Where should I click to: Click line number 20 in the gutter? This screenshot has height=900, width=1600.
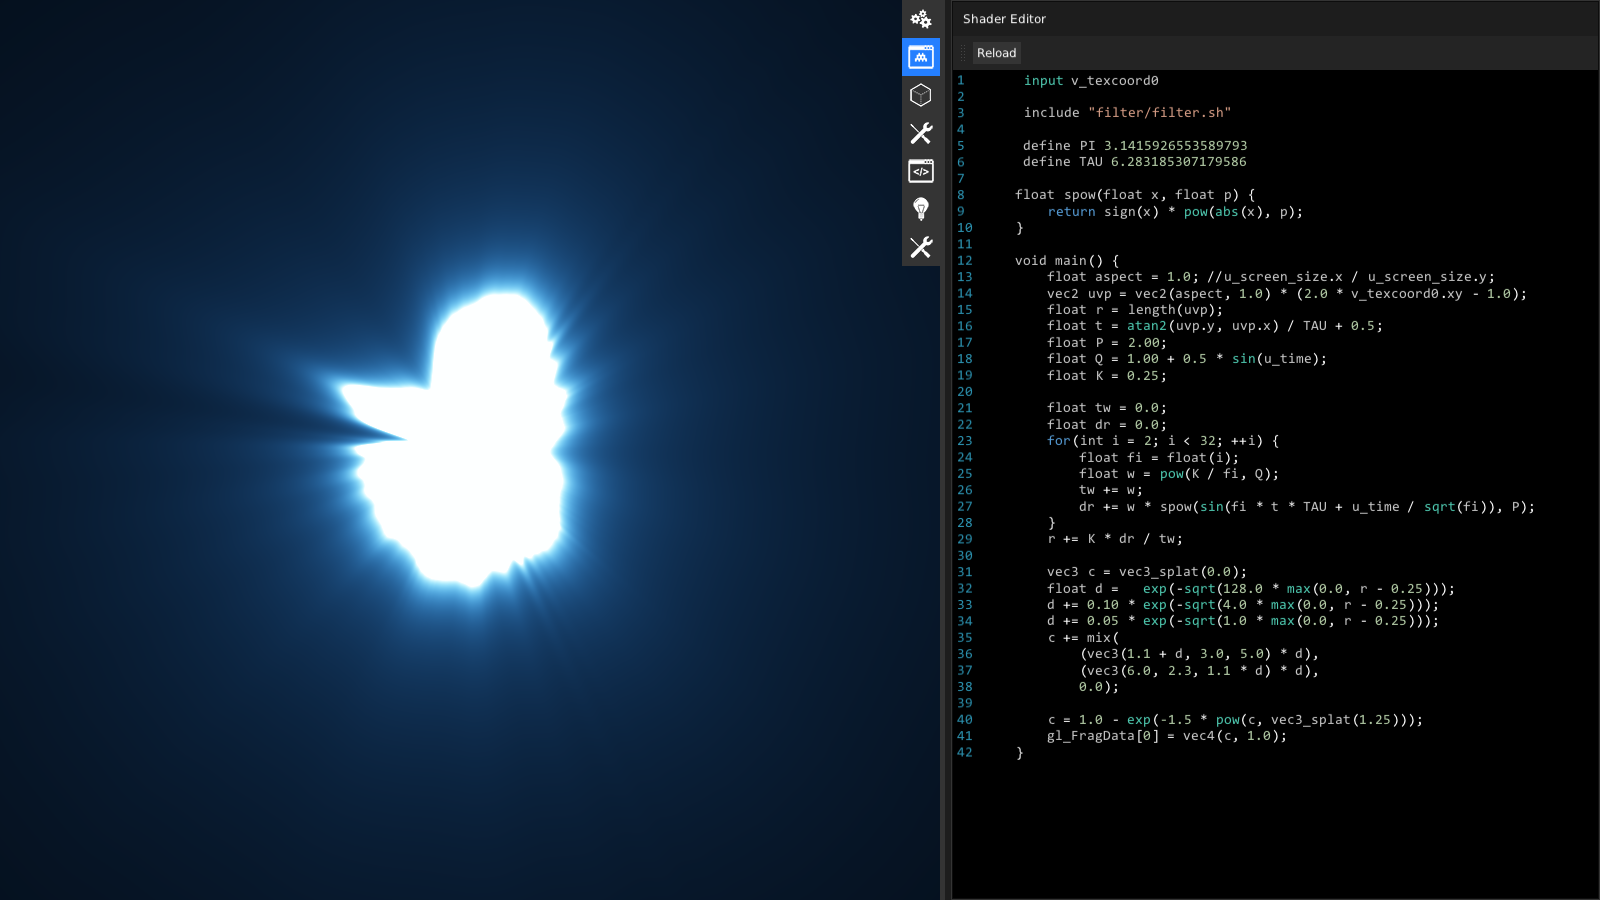[x=964, y=392]
